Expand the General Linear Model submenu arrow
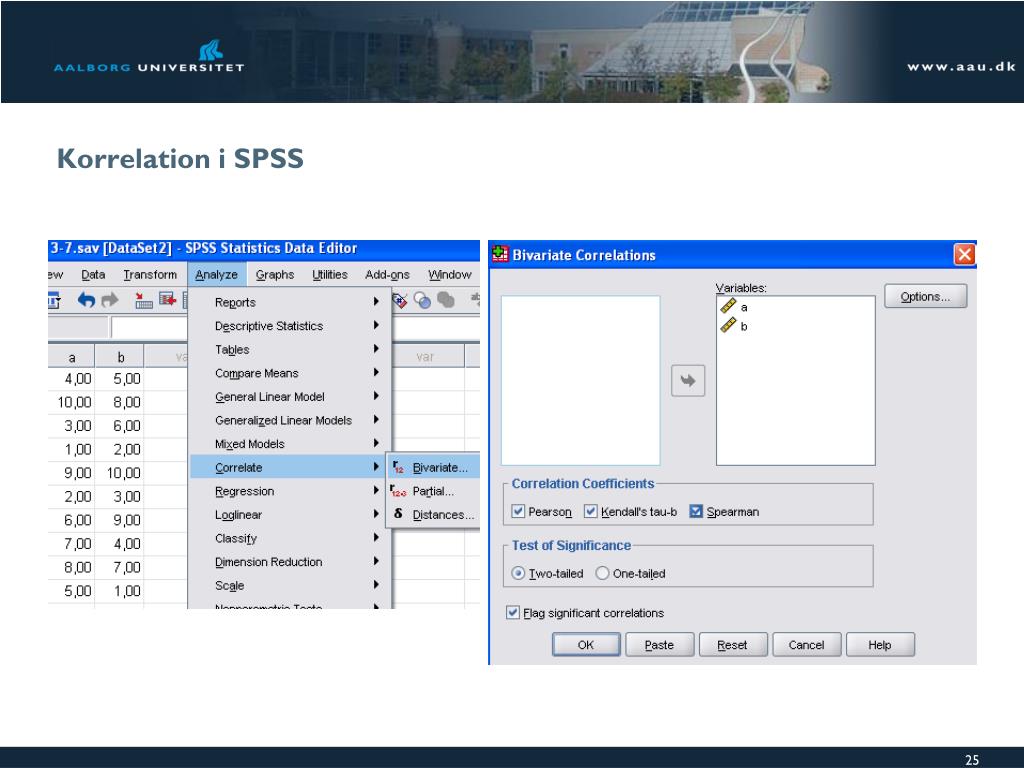Image resolution: width=1024 pixels, height=768 pixels. pyautogui.click(x=376, y=396)
